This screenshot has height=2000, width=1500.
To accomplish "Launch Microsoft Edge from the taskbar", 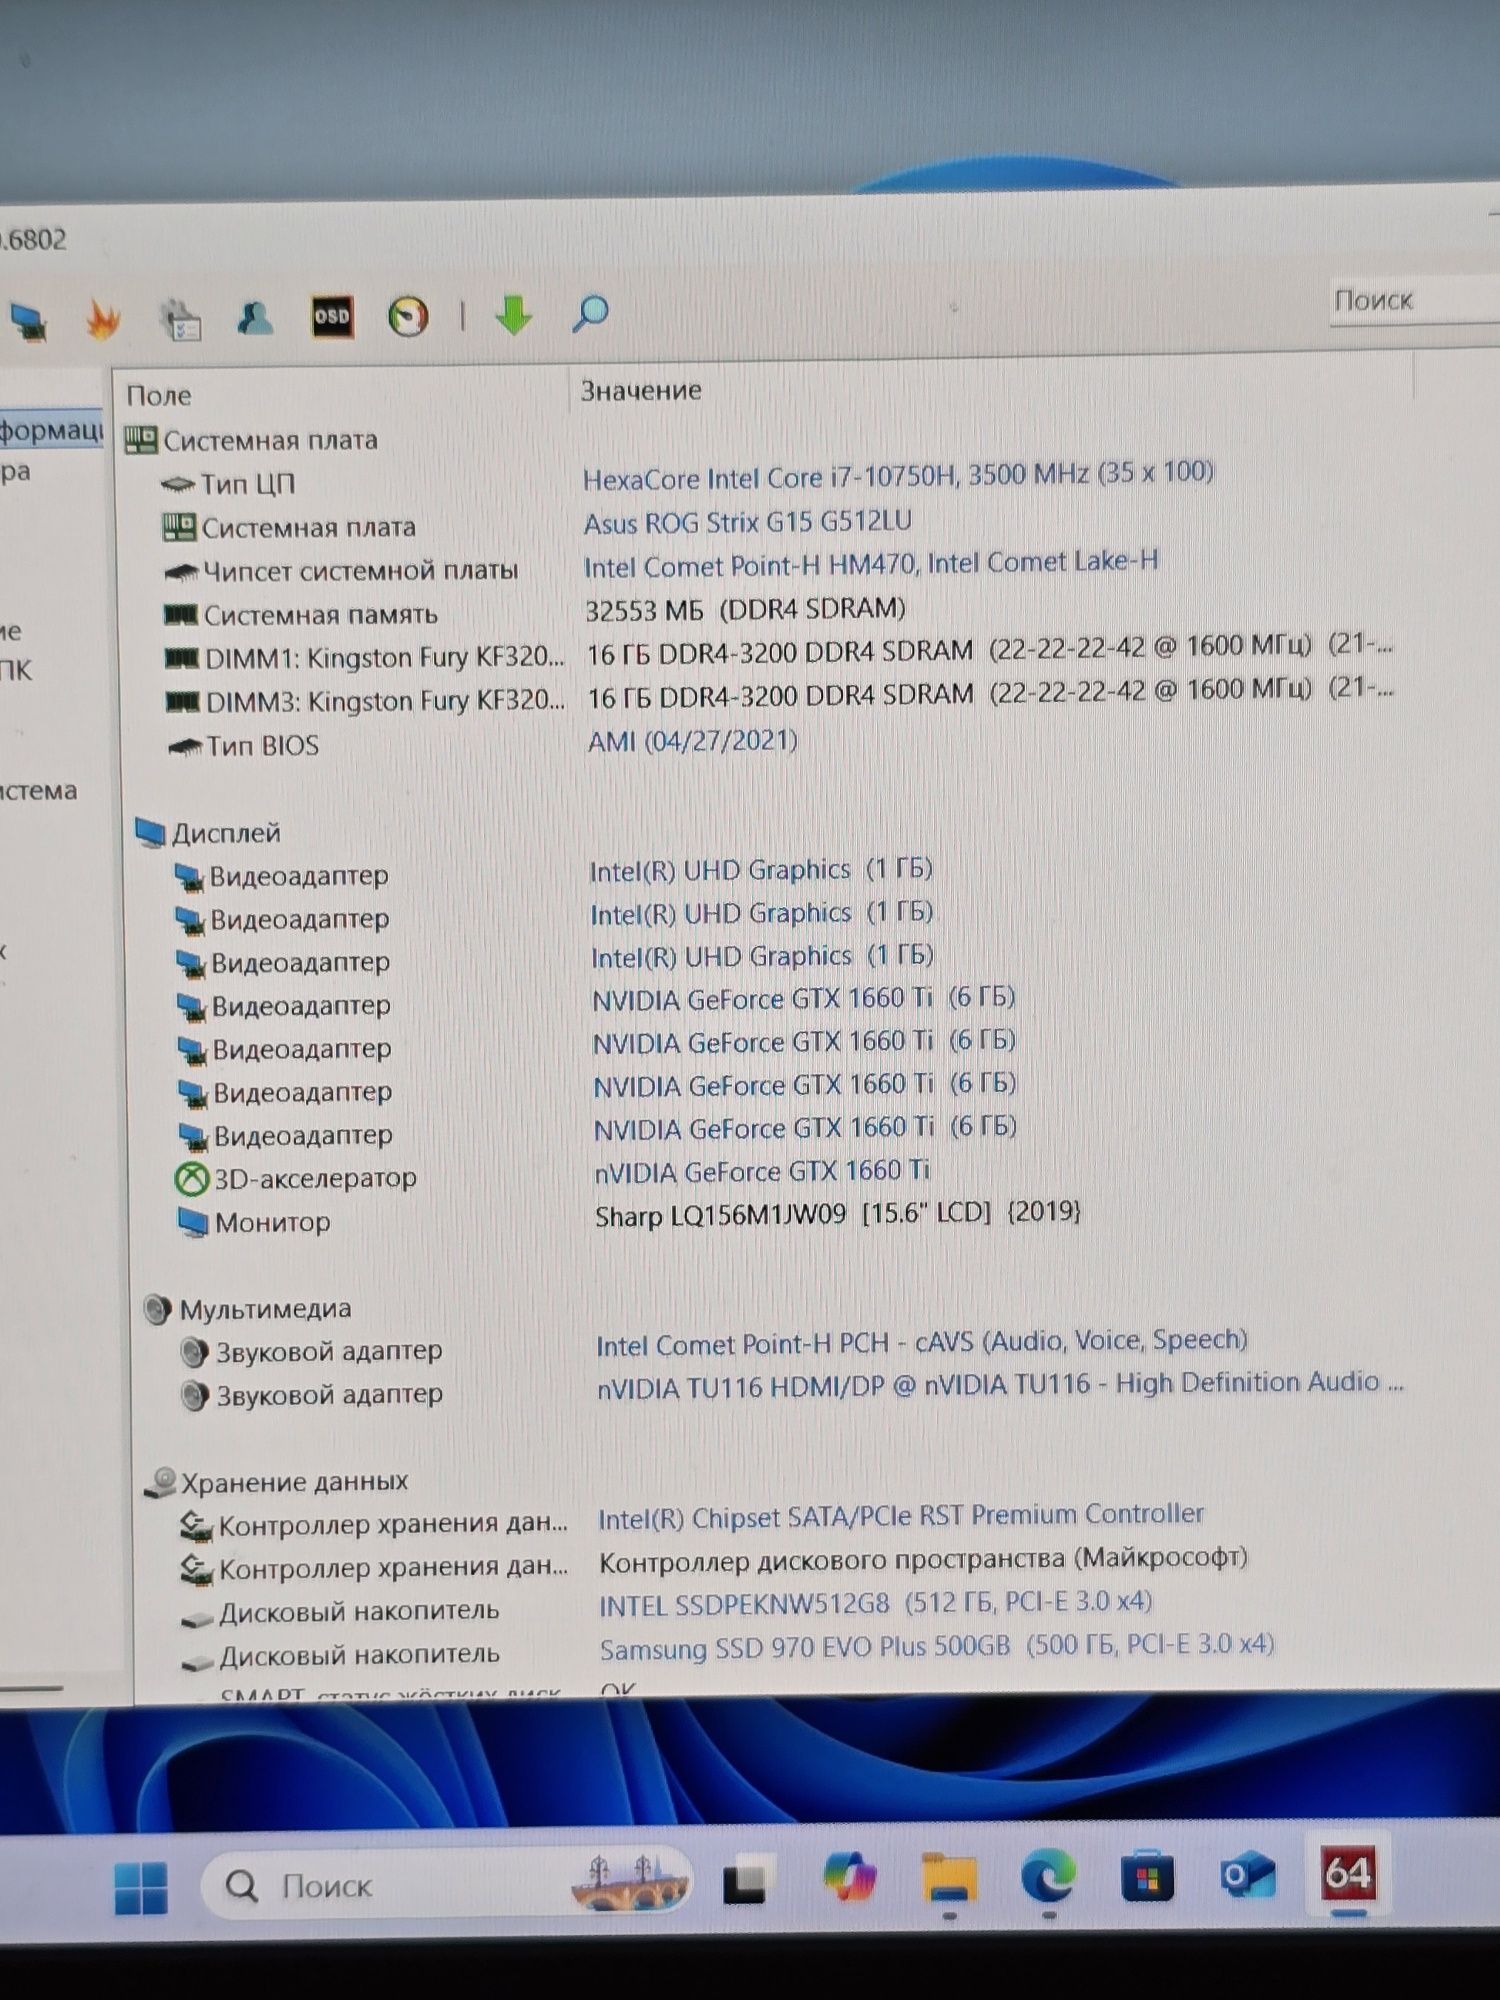I will click(1048, 1877).
